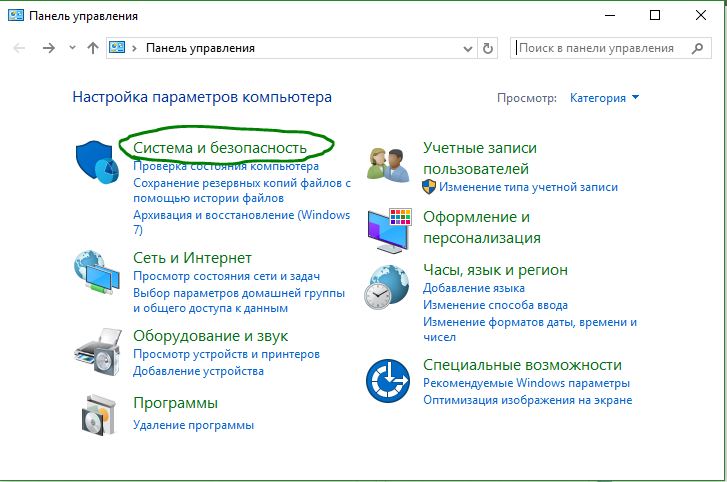Open the recent locations dropdown arrow
This screenshot has height=482, width=727.
(x=72, y=48)
